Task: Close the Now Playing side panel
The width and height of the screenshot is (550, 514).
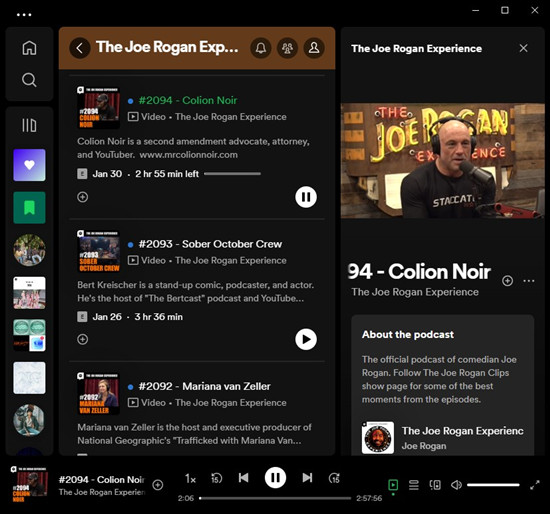Action: (x=523, y=48)
